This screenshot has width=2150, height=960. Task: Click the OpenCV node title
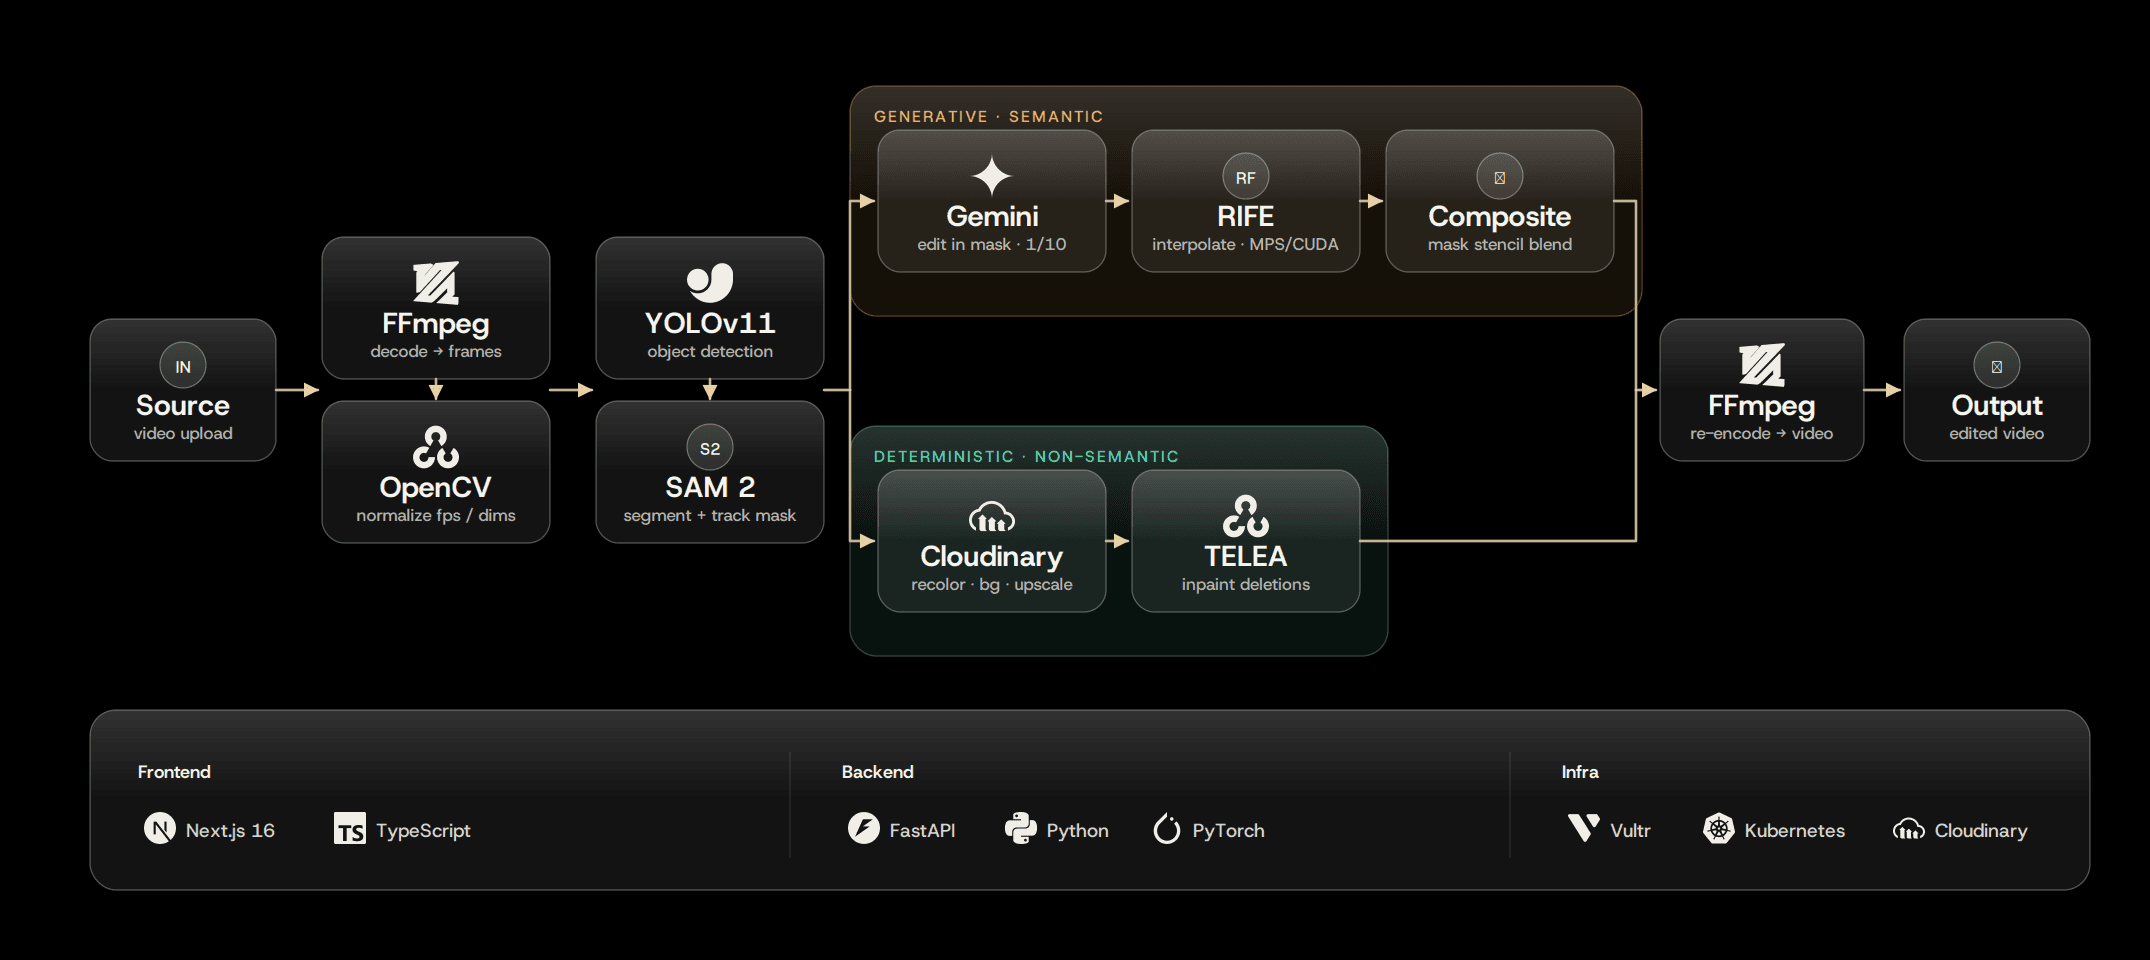pos(436,487)
